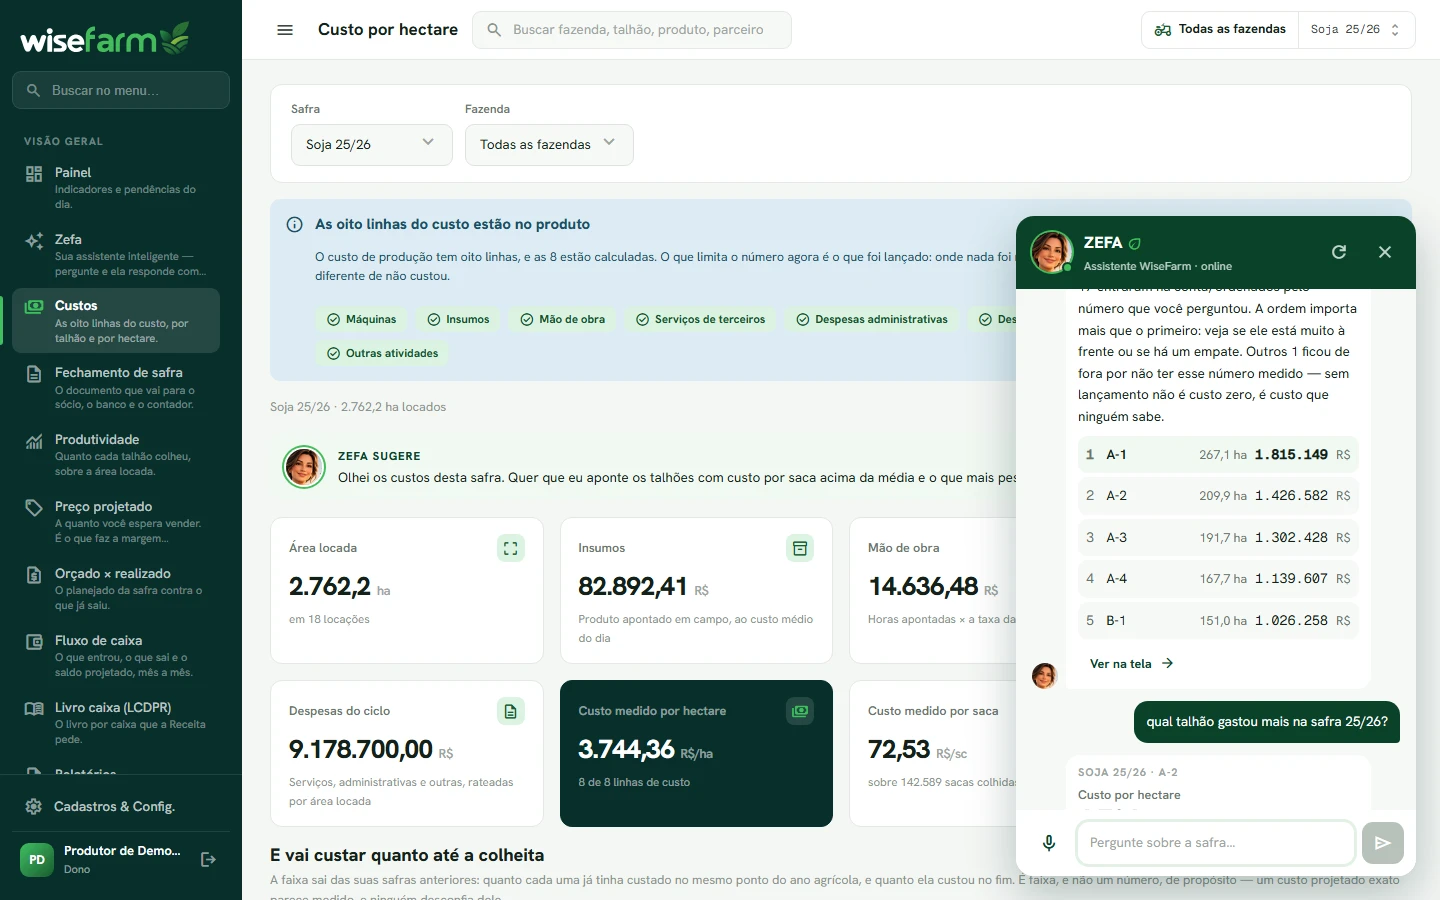Refresh the Zefa conversation
Viewport: 1440px width, 900px height.
click(x=1339, y=252)
